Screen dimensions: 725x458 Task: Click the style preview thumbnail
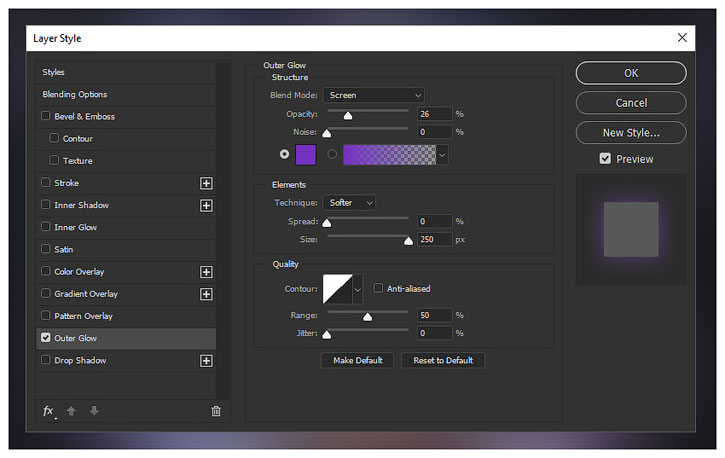[x=631, y=229]
